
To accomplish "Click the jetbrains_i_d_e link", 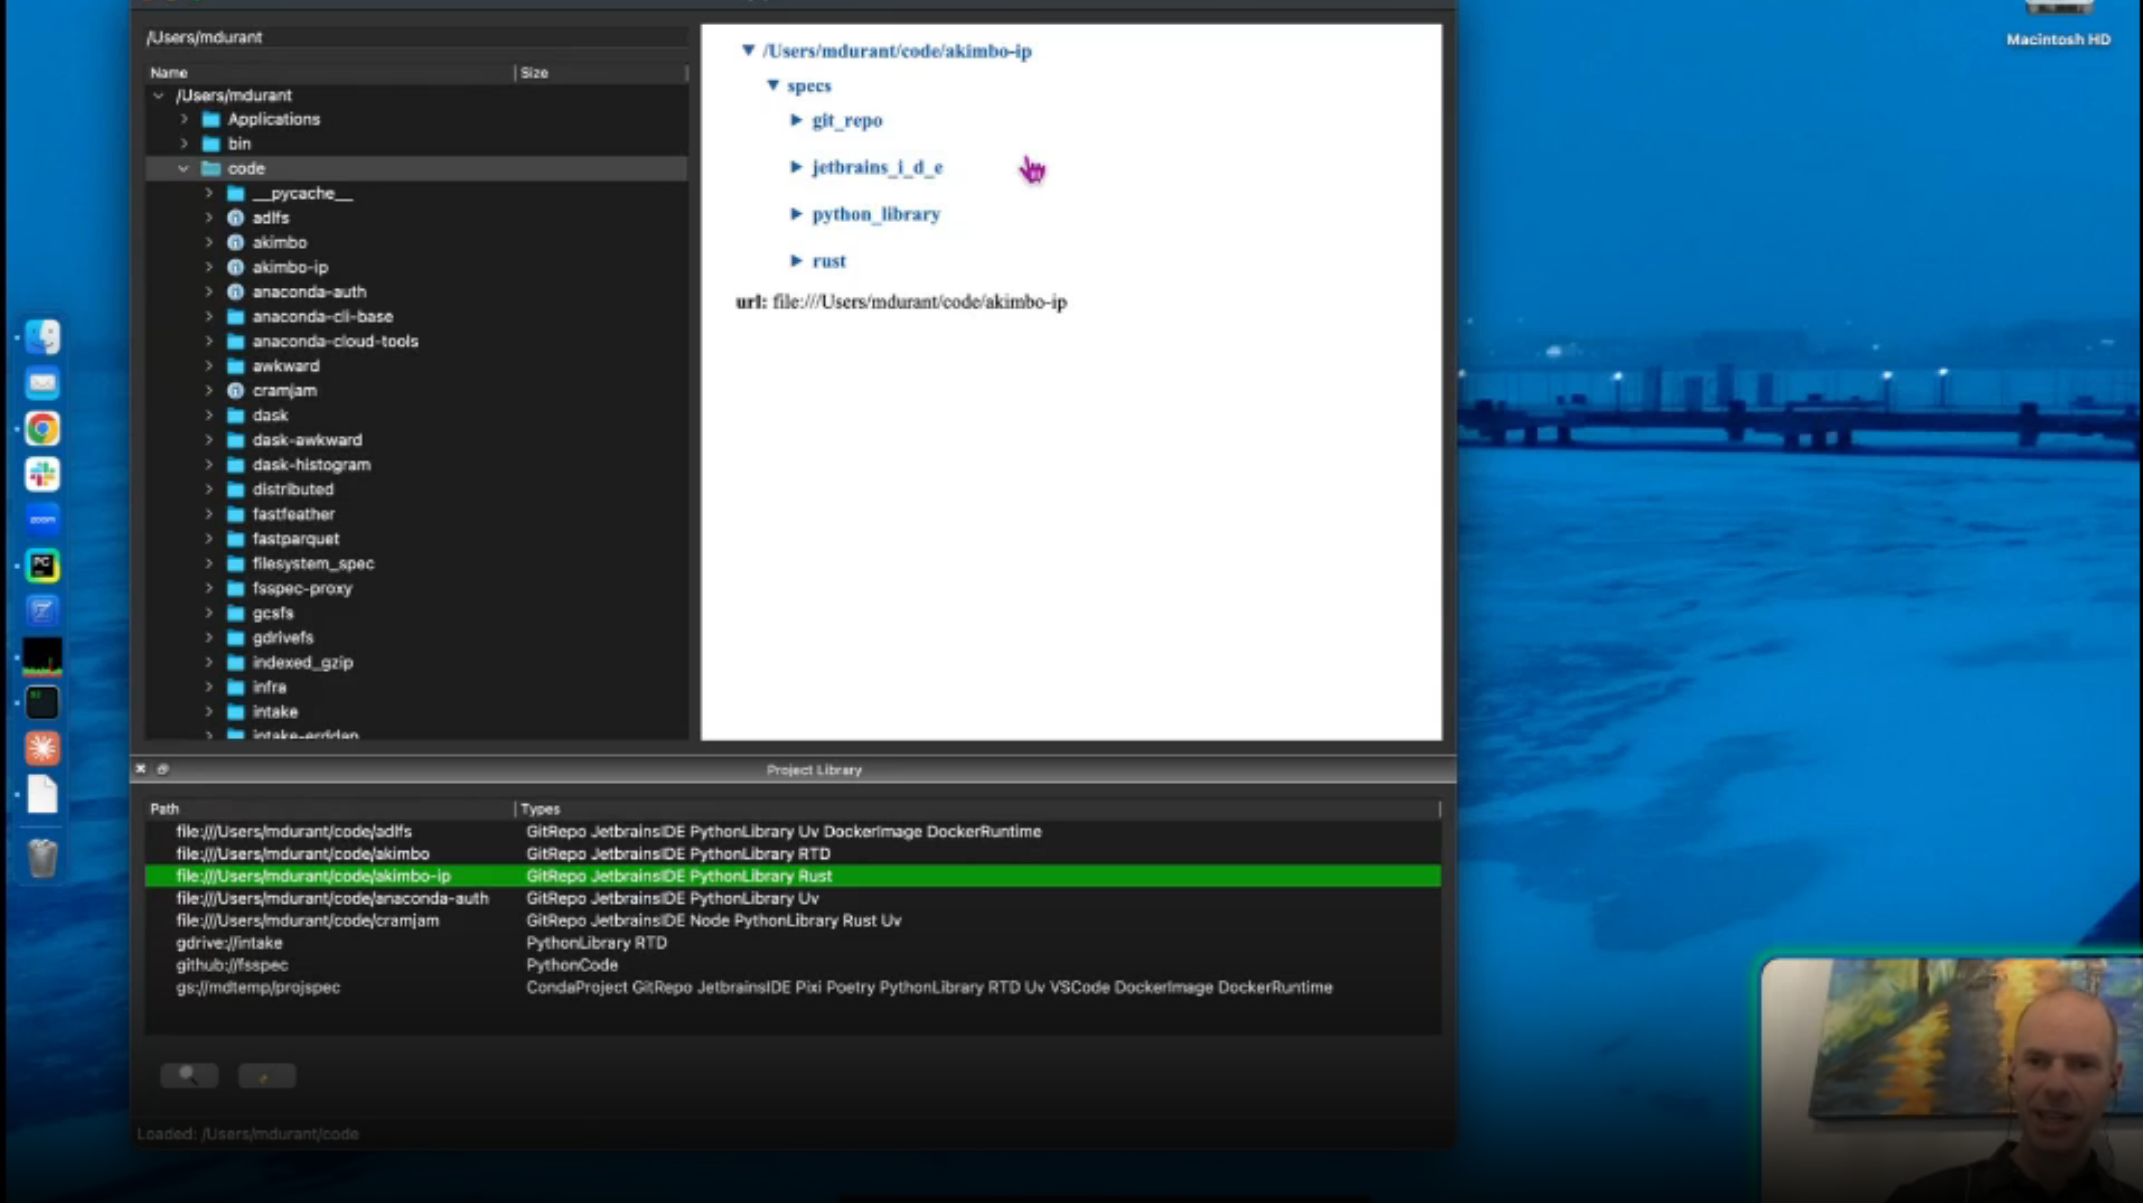I will 877,167.
